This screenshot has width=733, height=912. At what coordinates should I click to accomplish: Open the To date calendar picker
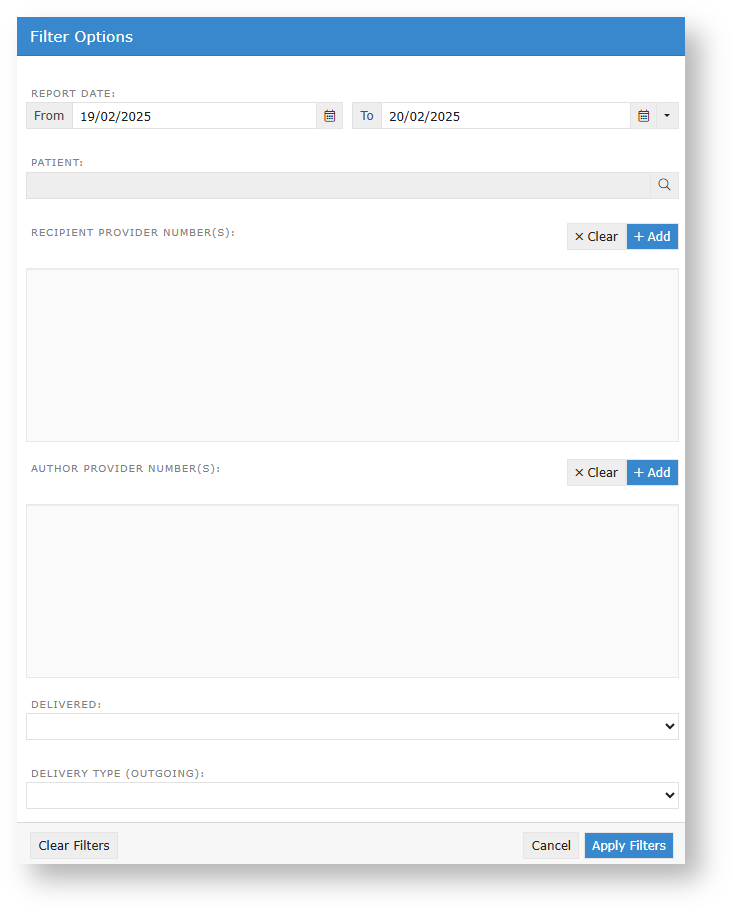pyautogui.click(x=644, y=116)
